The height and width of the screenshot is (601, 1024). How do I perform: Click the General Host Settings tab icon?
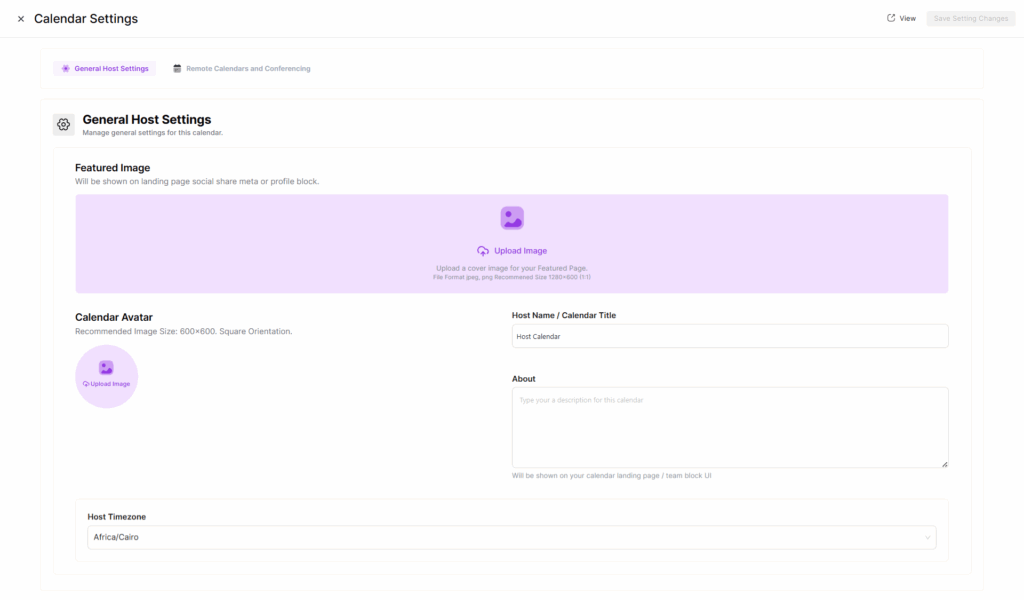[x=66, y=69]
